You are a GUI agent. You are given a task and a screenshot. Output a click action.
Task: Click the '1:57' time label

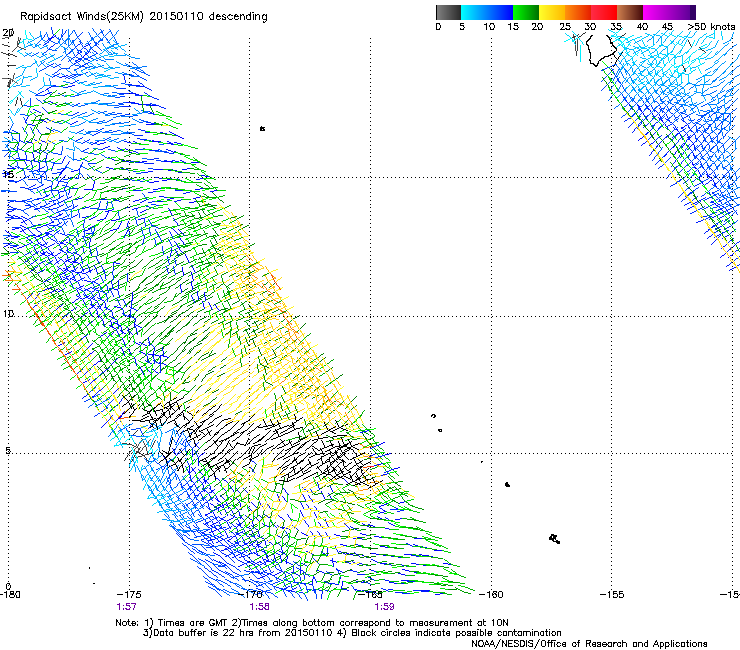tap(126, 607)
